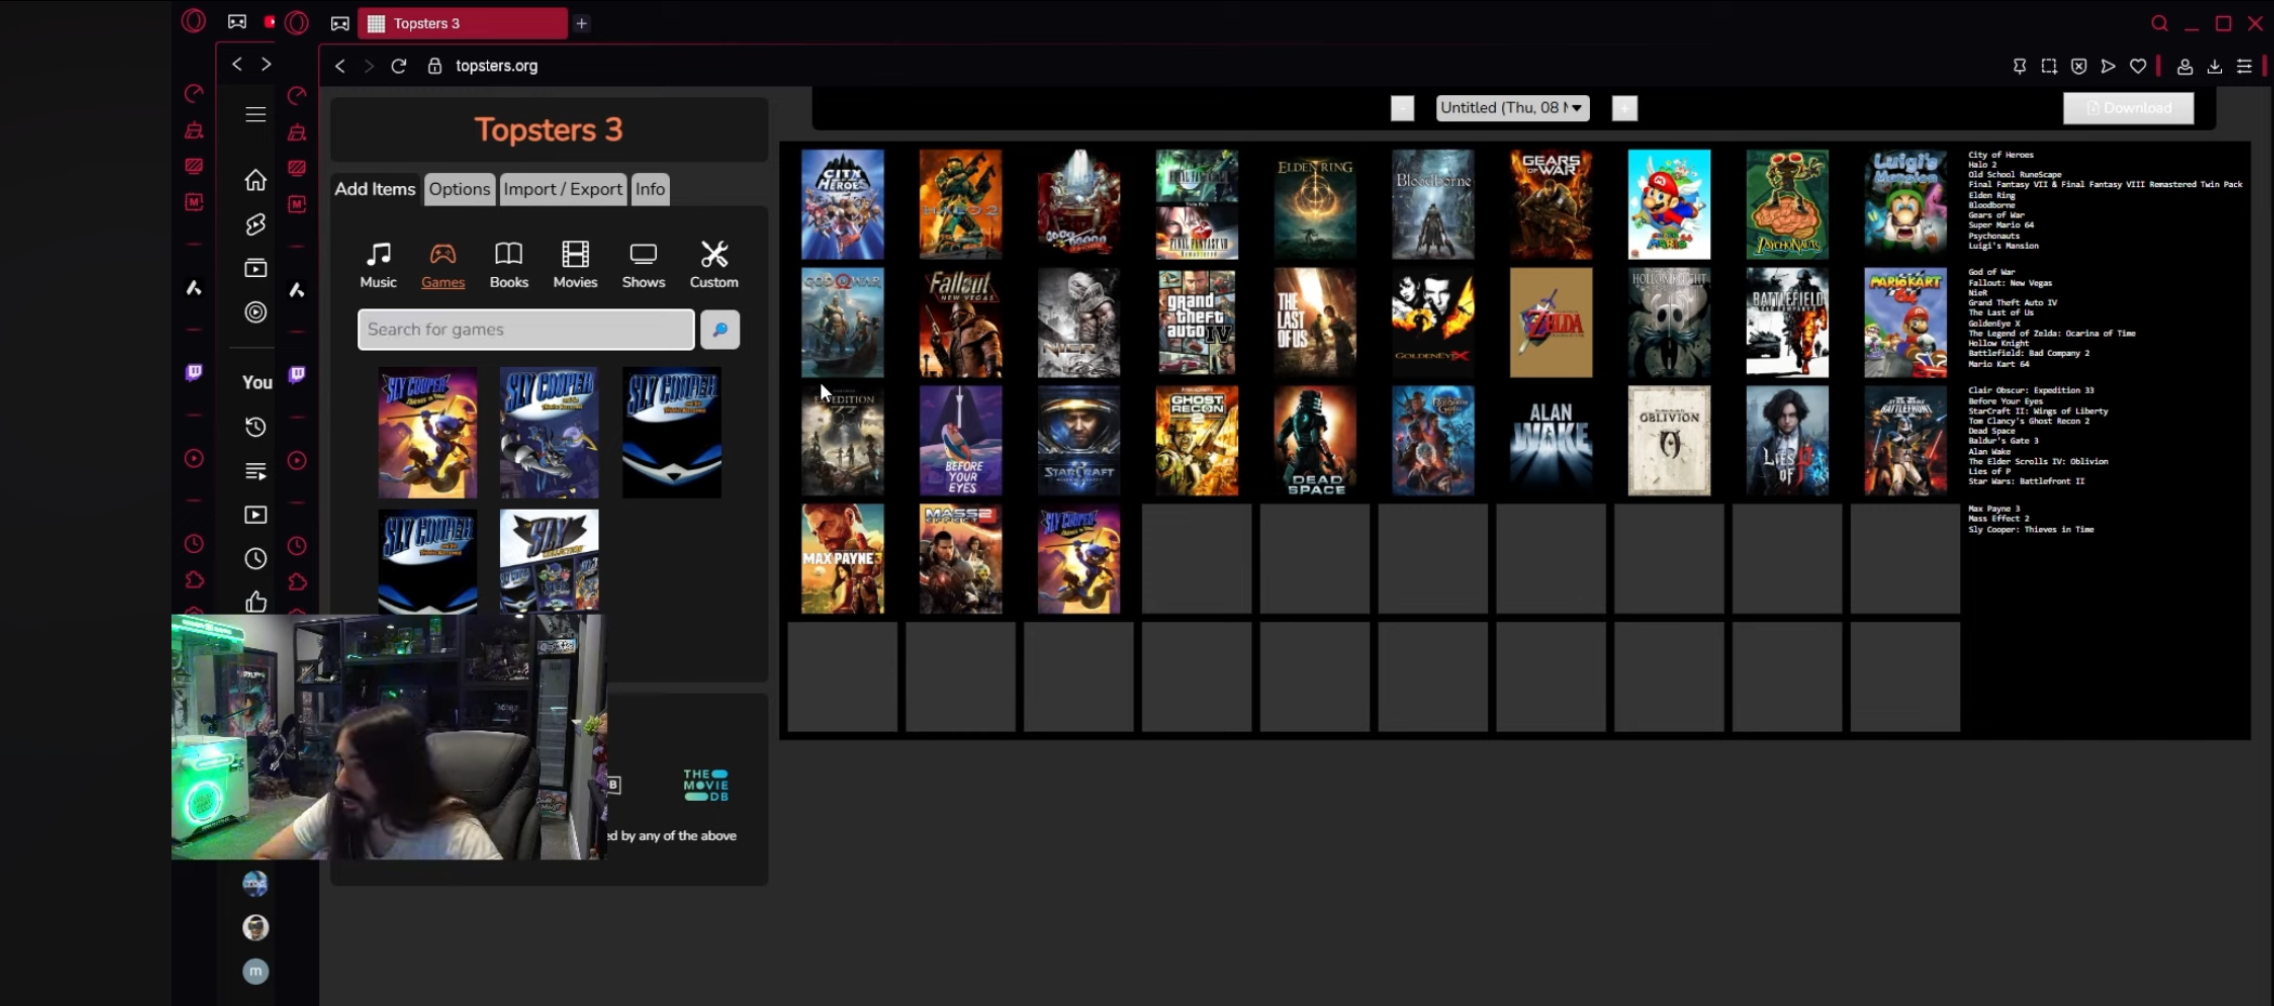Click the 'You' label in sidebar
Viewport: 2274px width, 1006px height.
point(257,382)
